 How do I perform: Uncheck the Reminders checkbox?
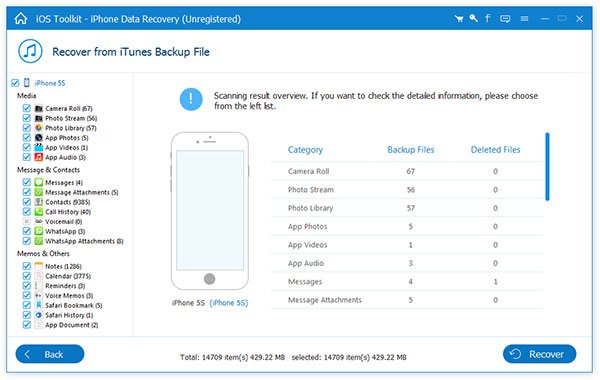26,285
